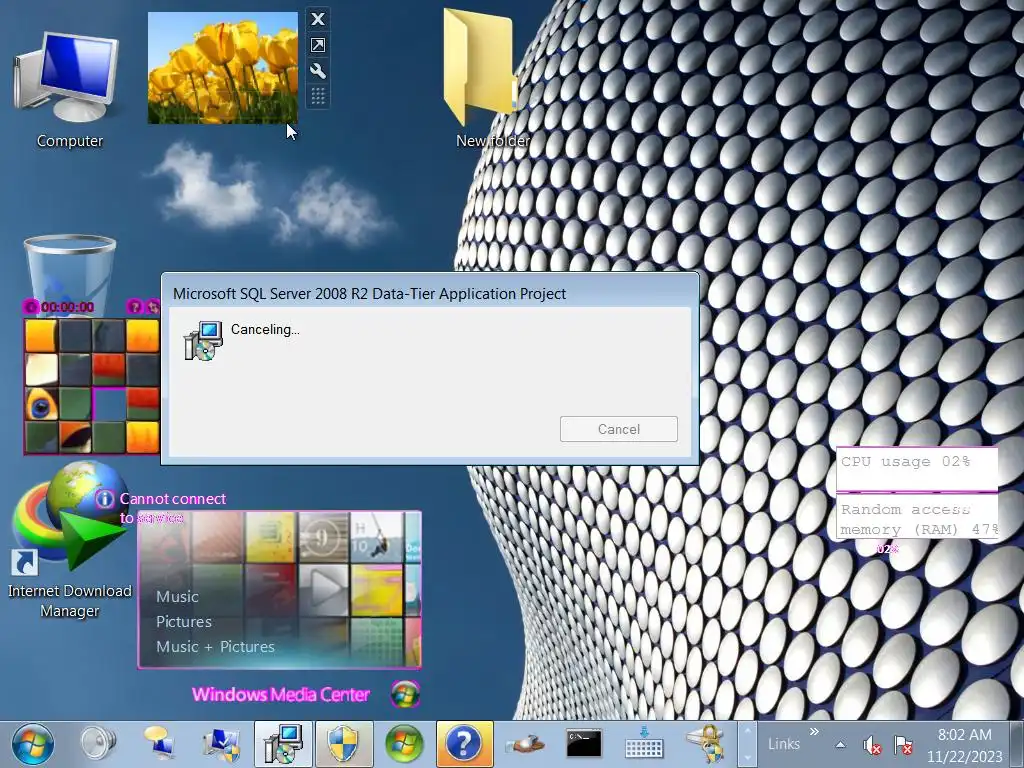
Task: Open the Help question mark taskbar button
Action: [x=464, y=744]
